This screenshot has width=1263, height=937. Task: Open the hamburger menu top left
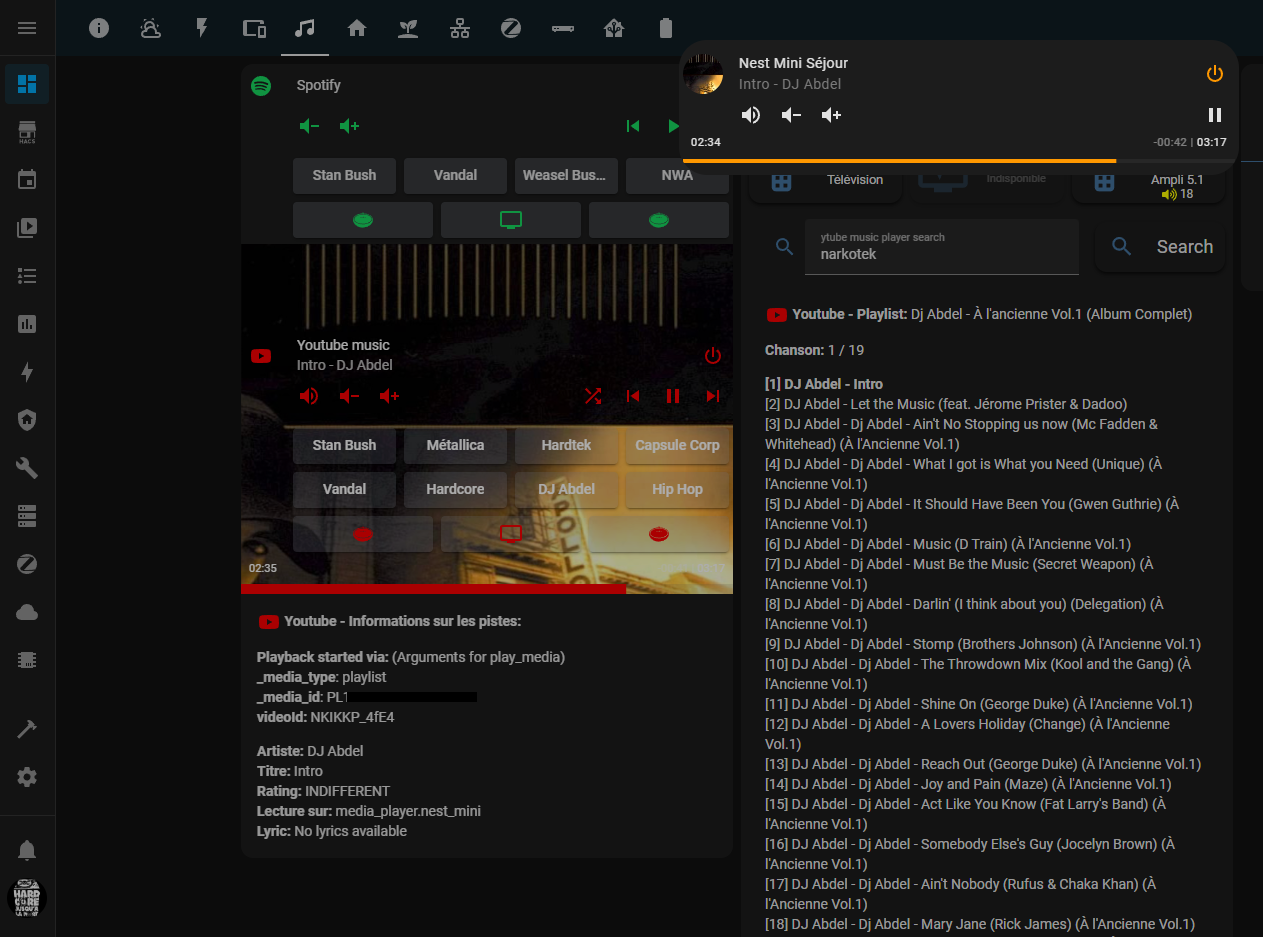27,27
